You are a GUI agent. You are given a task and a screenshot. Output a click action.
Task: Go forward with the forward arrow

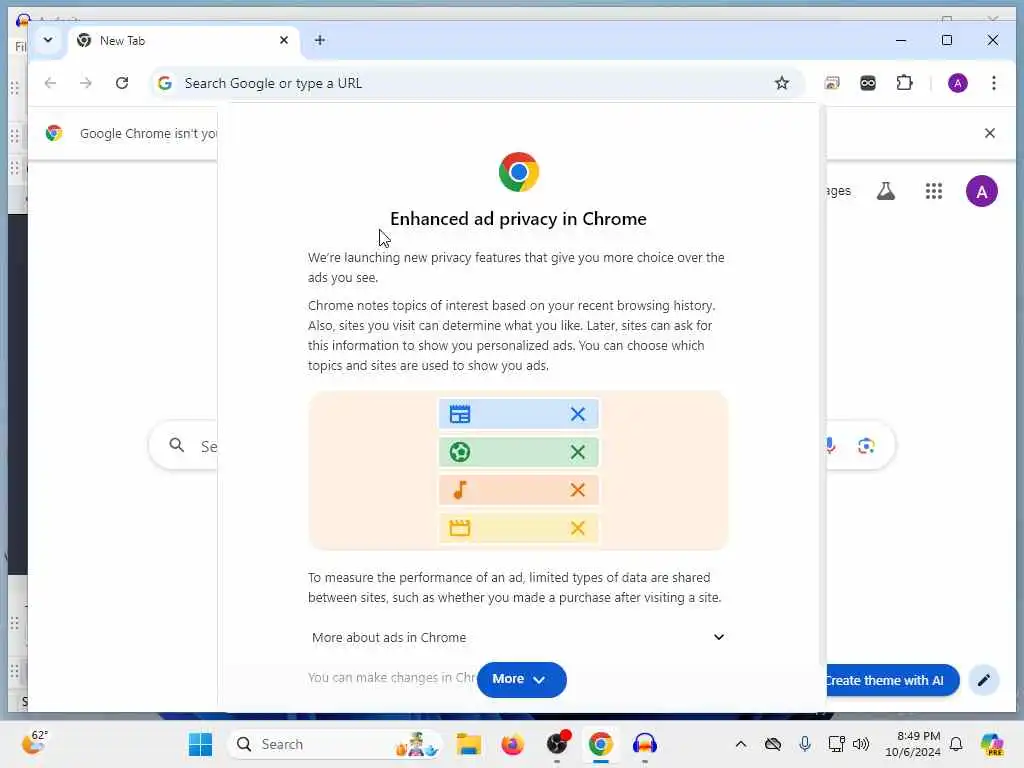point(86,83)
